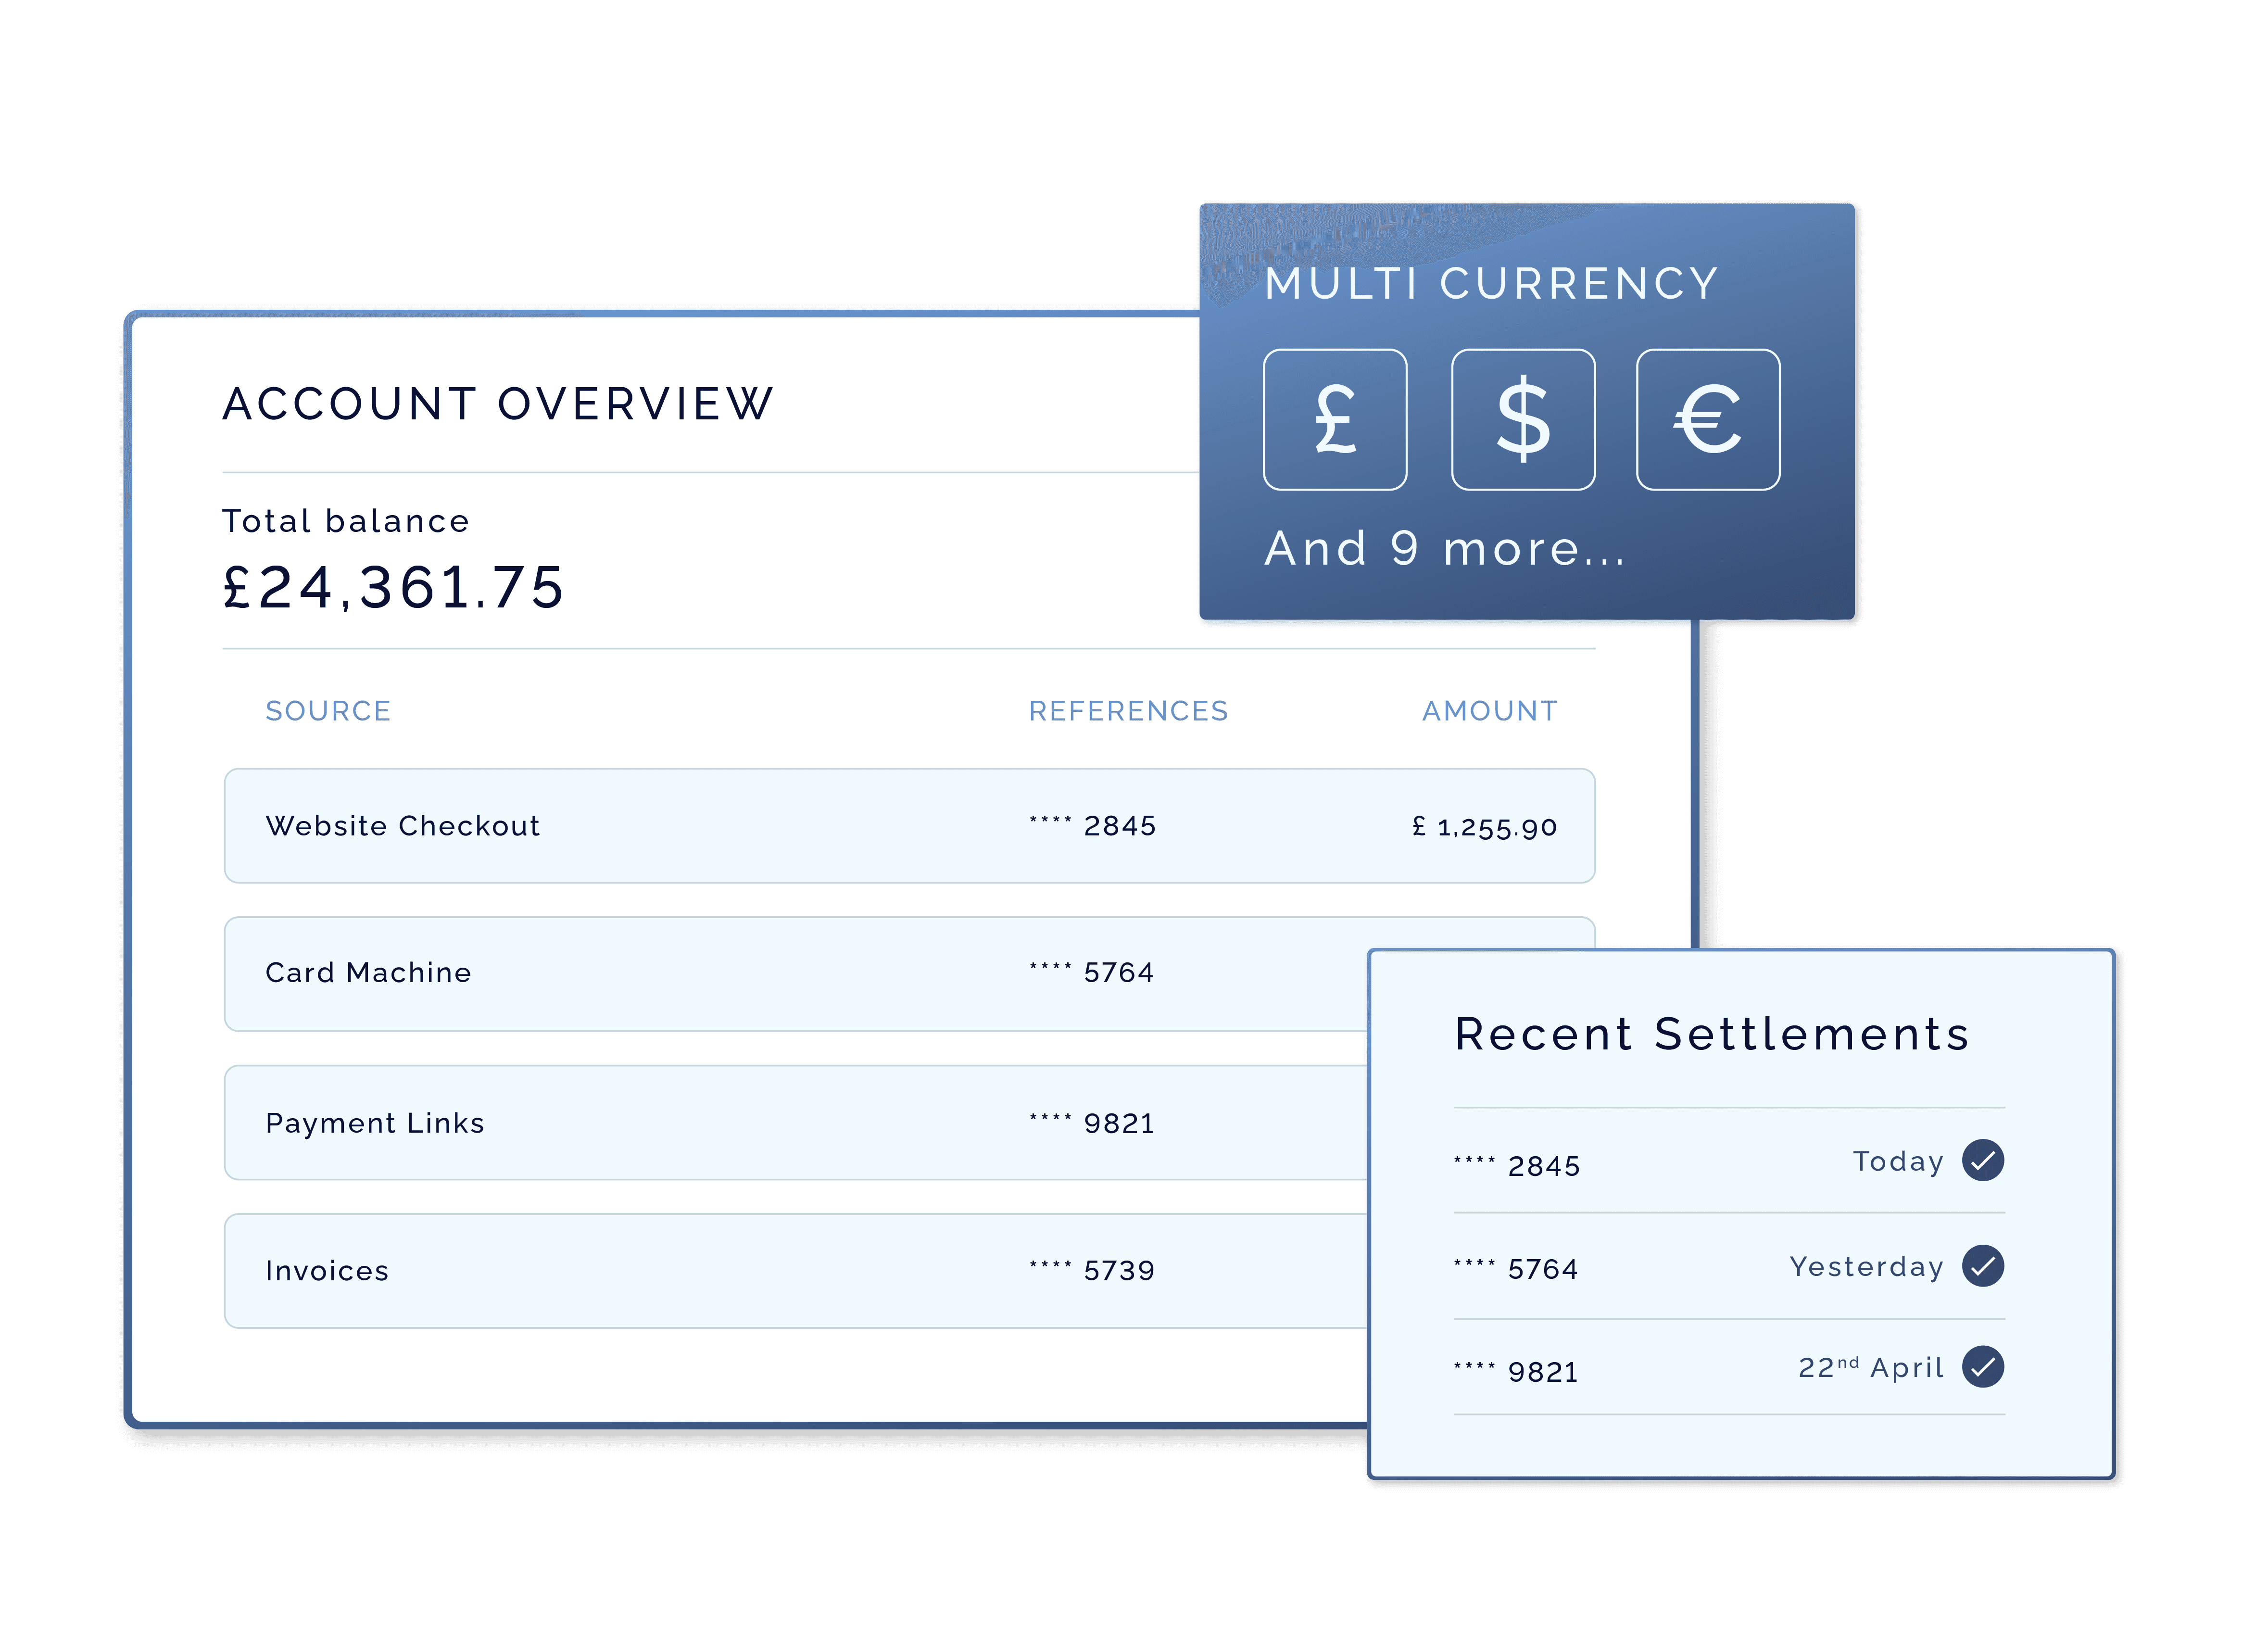Click the total balance £24,361.75
2268x1629 pixels.
pyautogui.click(x=393, y=587)
